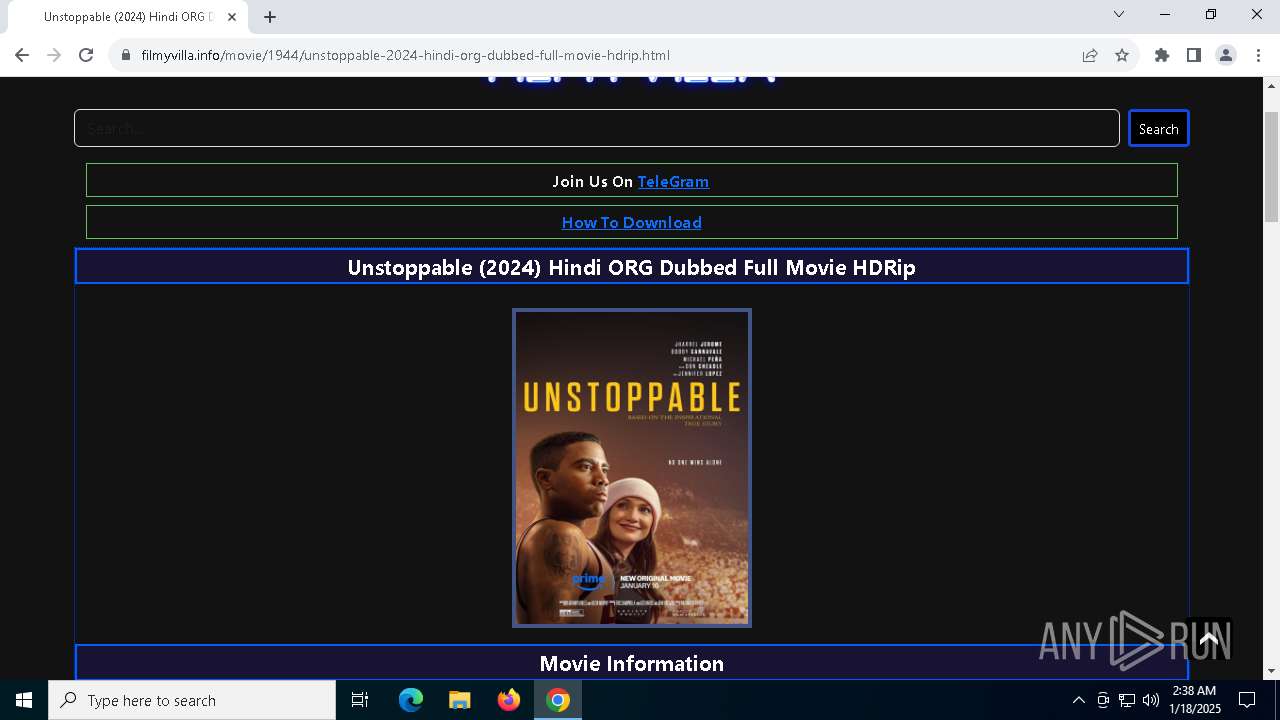The image size is (1280, 720).
Task: Expand the tab search chevron
Action: tap(1119, 14)
